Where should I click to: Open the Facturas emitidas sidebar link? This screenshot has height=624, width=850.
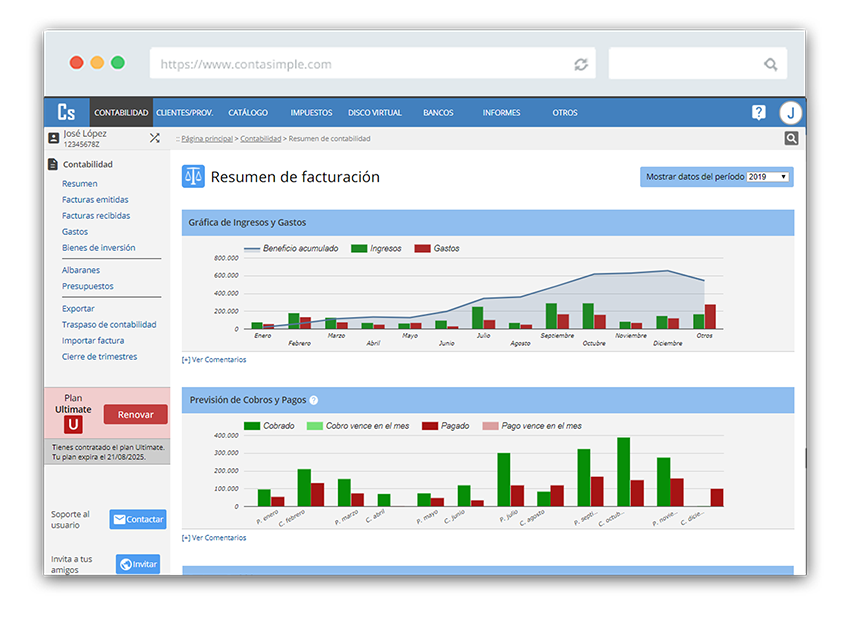[95, 200]
